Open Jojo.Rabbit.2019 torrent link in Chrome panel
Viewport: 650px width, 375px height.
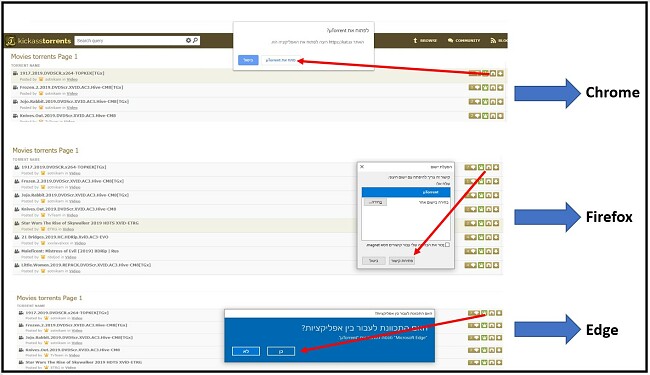(x=74, y=102)
